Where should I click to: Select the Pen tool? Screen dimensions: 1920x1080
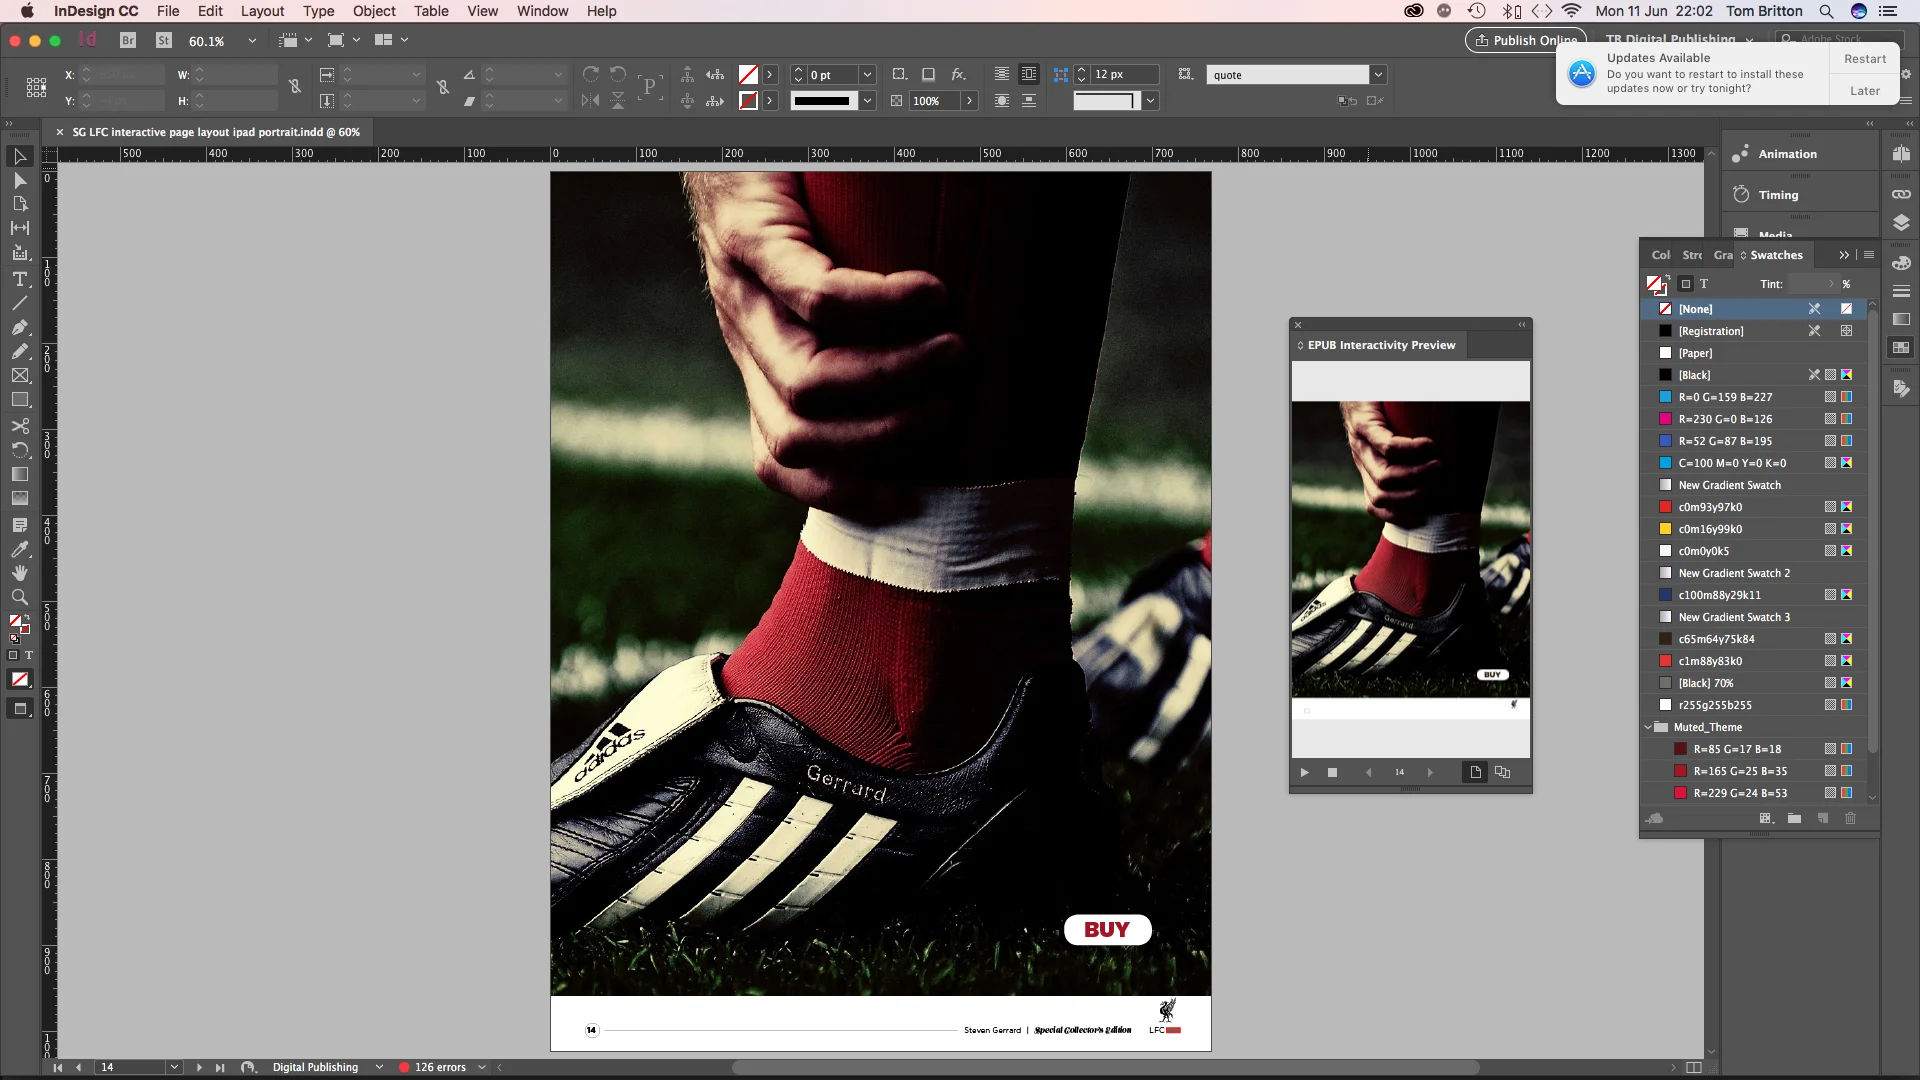click(x=19, y=327)
